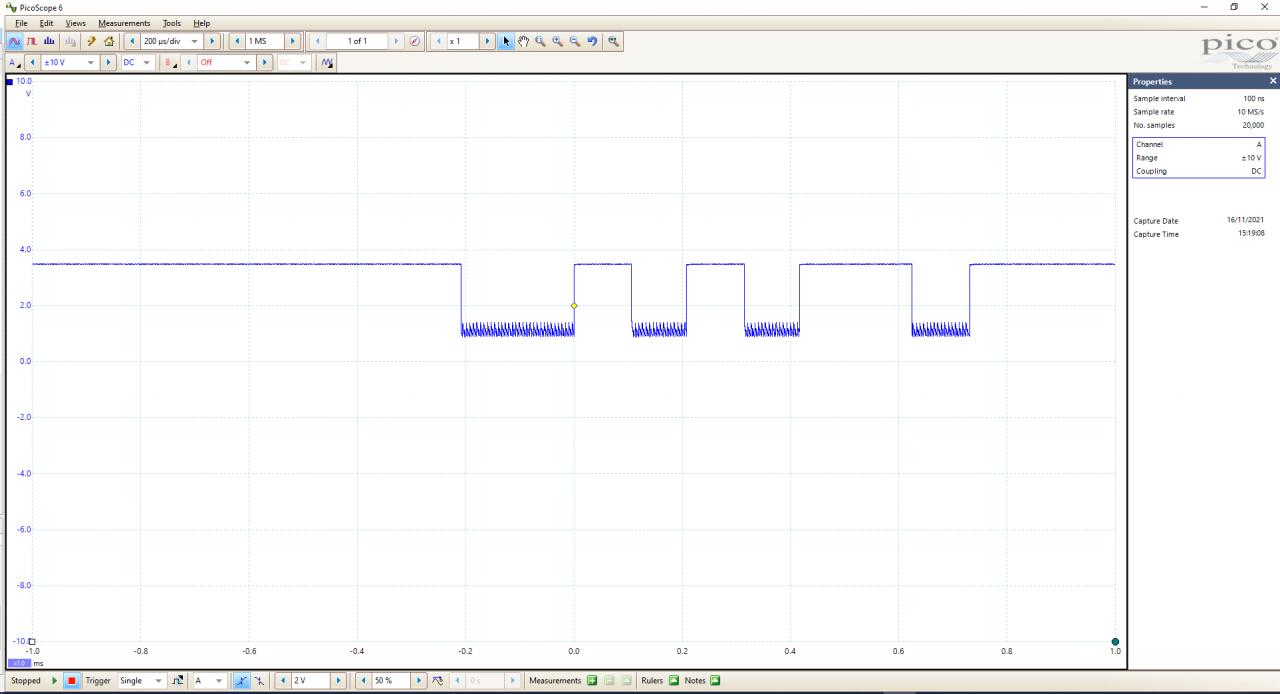Image resolution: width=1280 pixels, height=694 pixels.
Task: Open the Edit menu
Action: pos(46,23)
